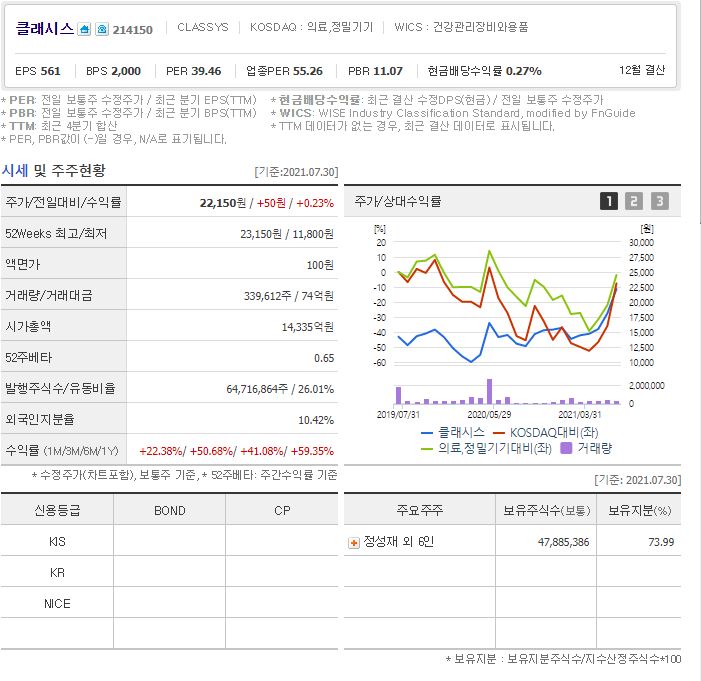Select stock code 214150
Viewport: 701px width, 681px height.
click(132, 30)
